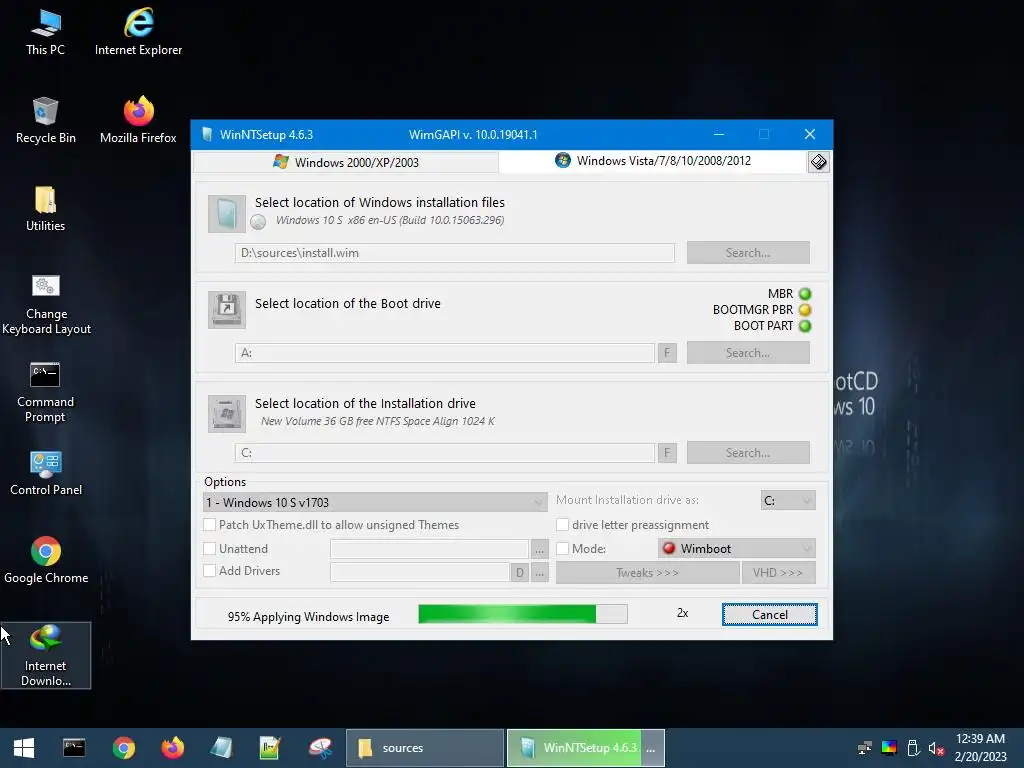The width and height of the screenshot is (1024, 768).
Task: Click the browse button for Add Drivers path
Action: tap(539, 573)
